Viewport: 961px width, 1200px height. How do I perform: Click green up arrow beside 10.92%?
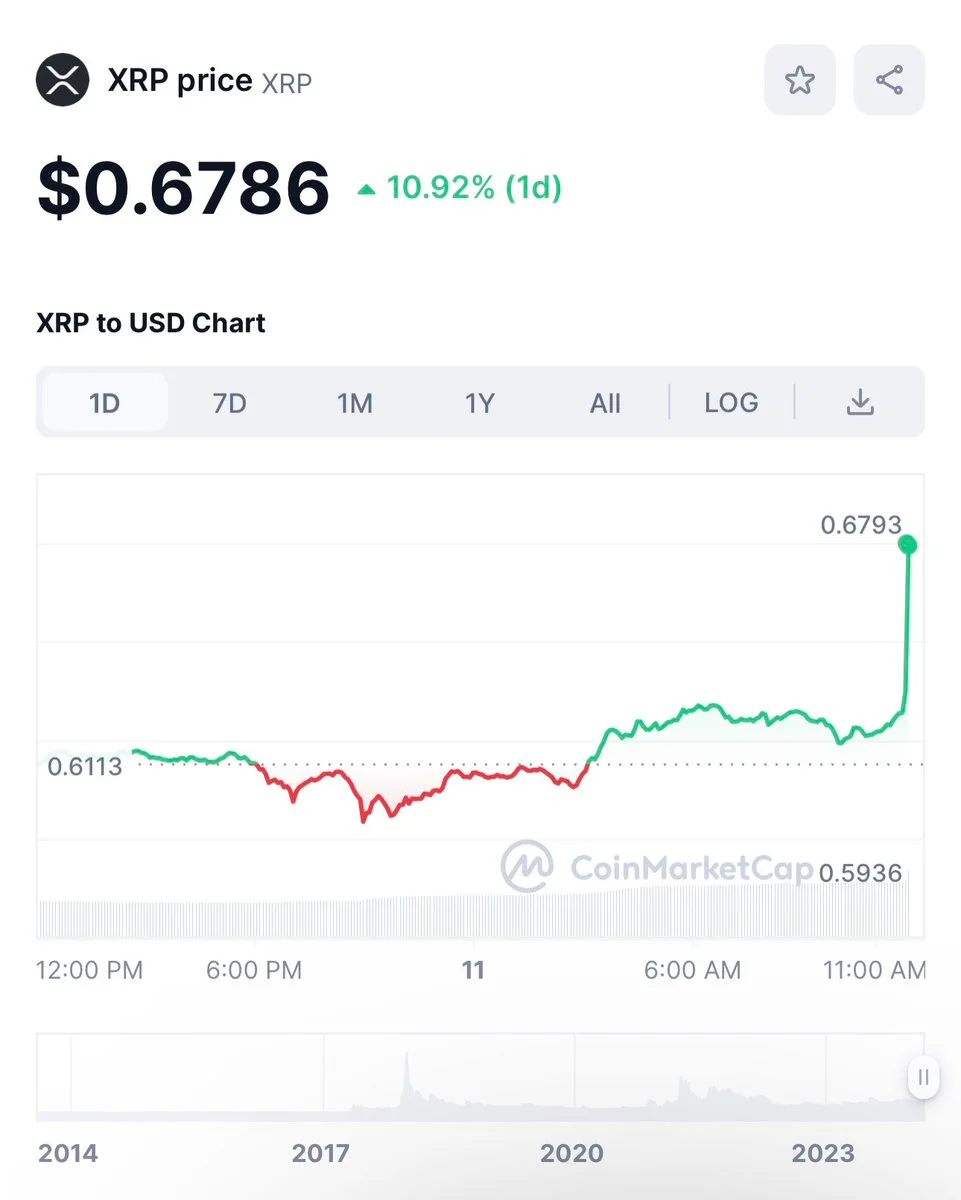pyautogui.click(x=367, y=188)
